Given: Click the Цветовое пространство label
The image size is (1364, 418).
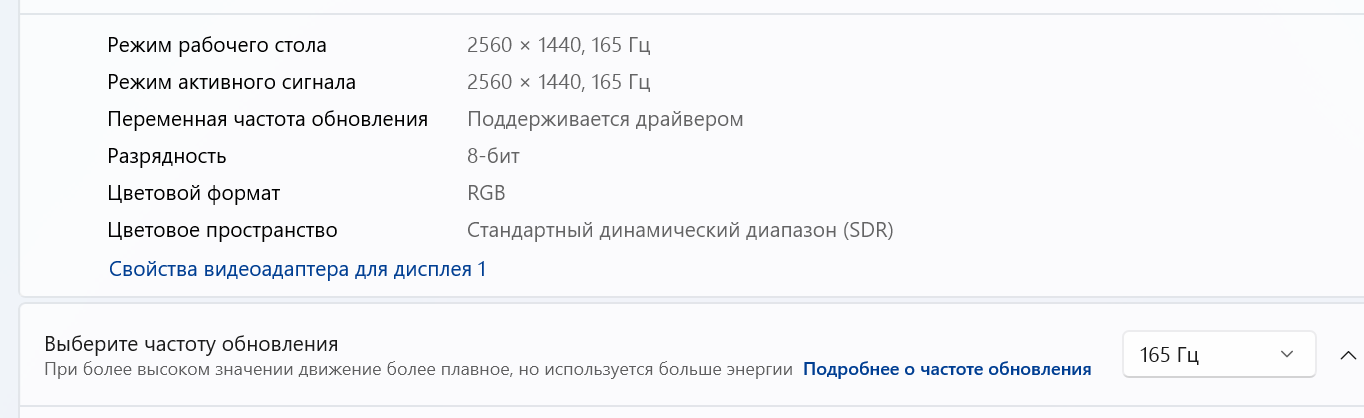Looking at the screenshot, I should pyautogui.click(x=222, y=230).
